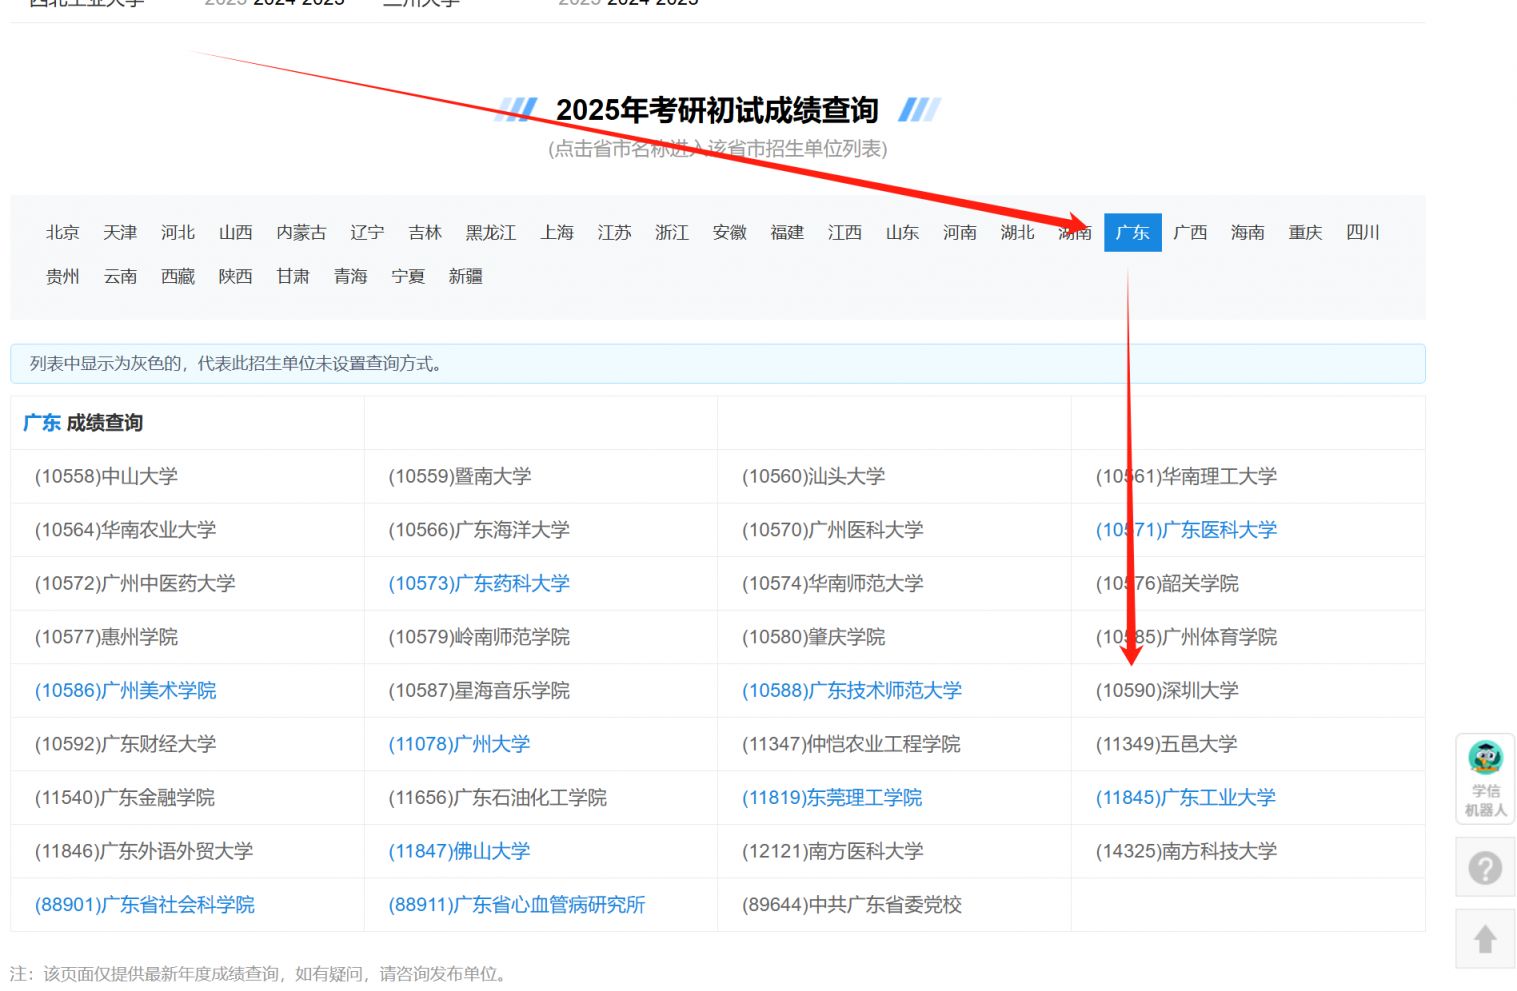Click the highlighted 广东 province tab

click(x=1133, y=232)
